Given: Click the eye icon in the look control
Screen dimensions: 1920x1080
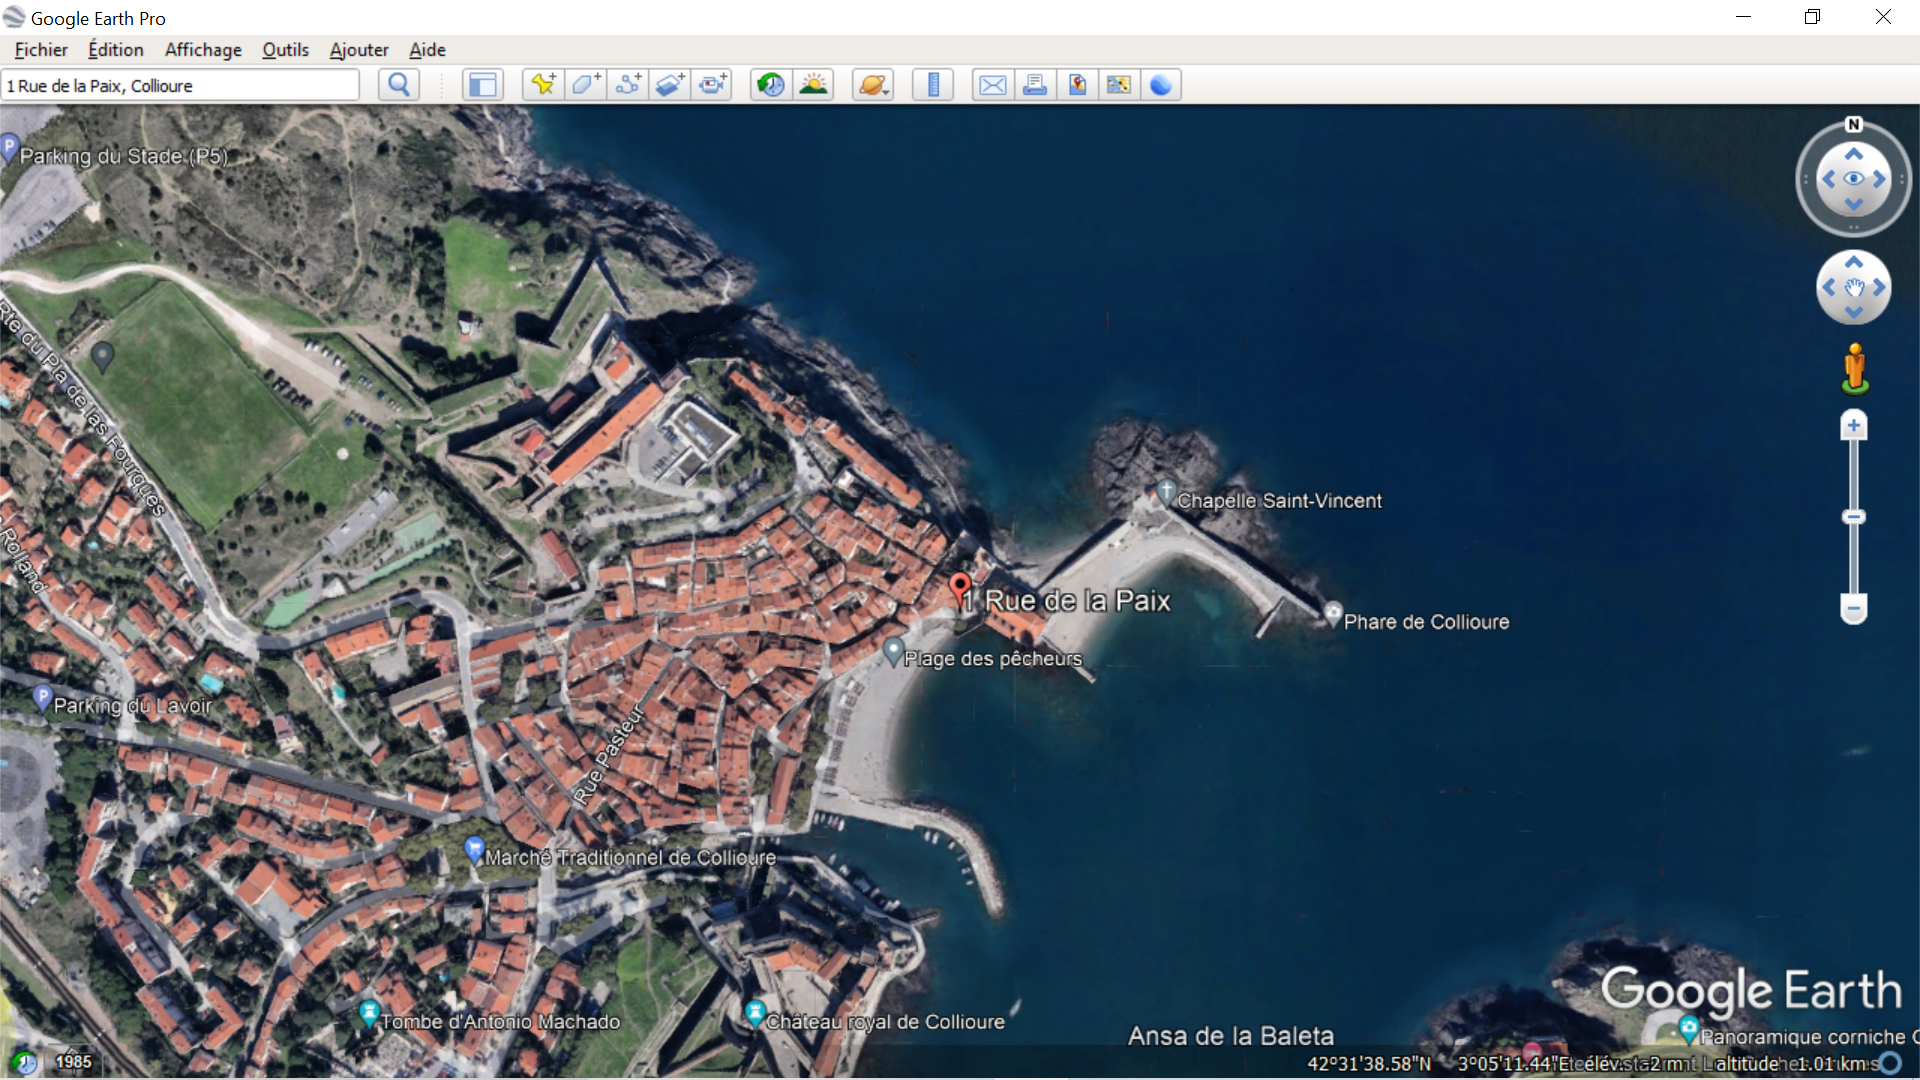Looking at the screenshot, I should [1854, 179].
